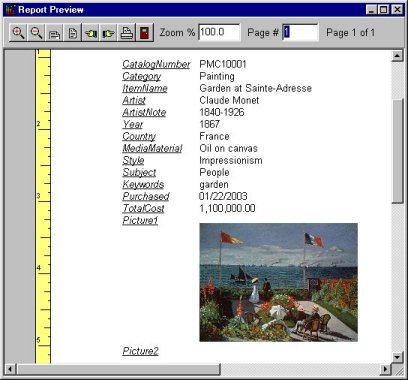Click the Purchased field label
Viewport: 408px width, 380px height.
pyautogui.click(x=146, y=196)
